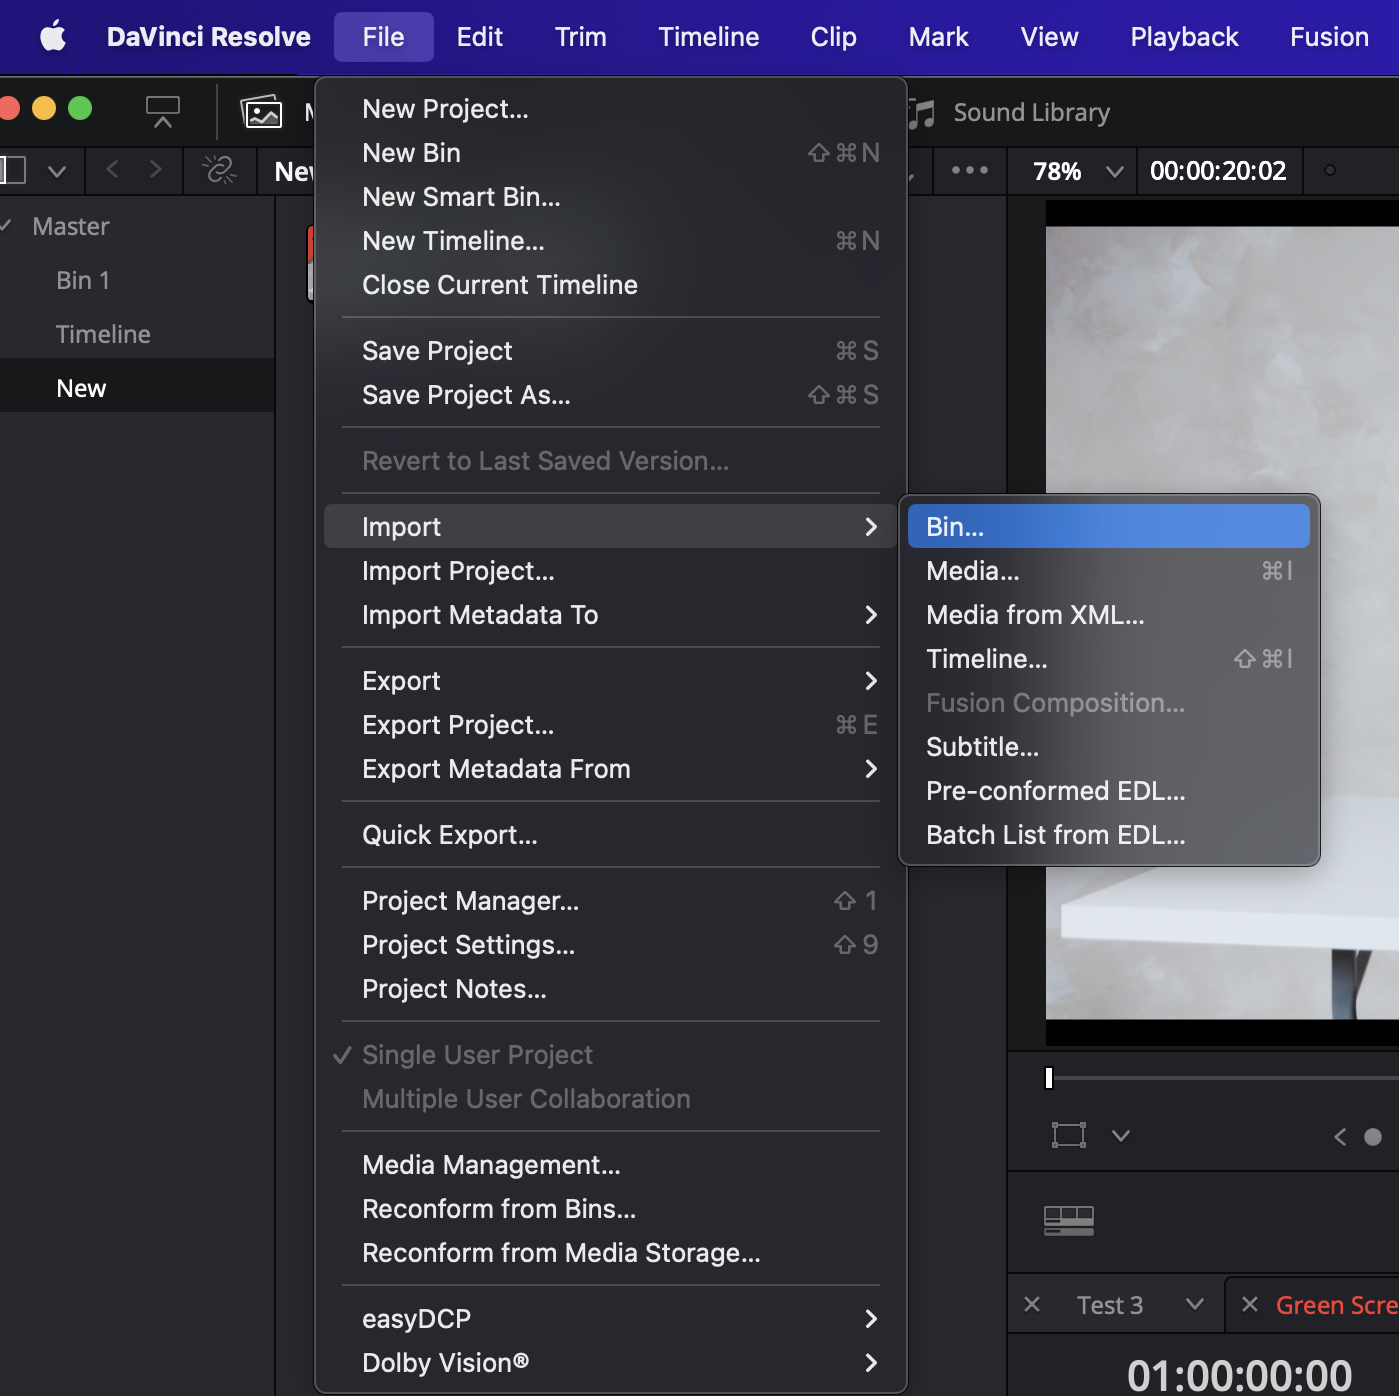
Task: Open the transform overlay mode dropdown
Action: [x=1121, y=1135]
